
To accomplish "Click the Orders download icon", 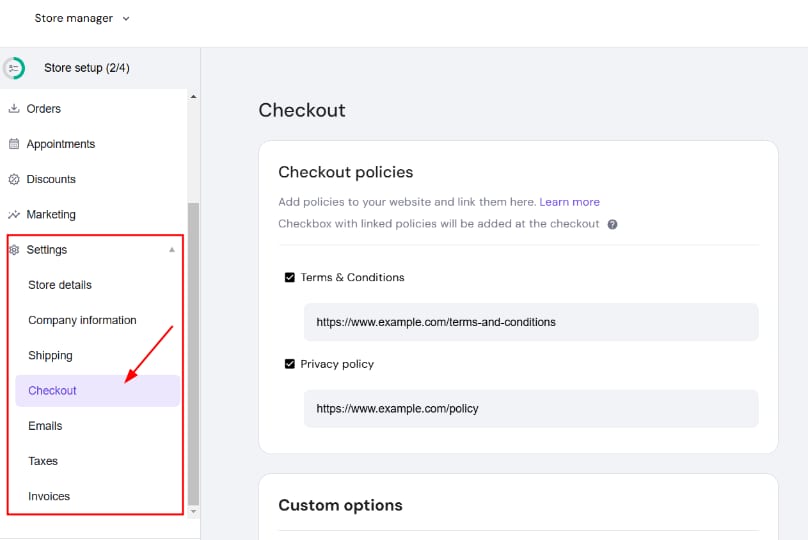I will pos(14,109).
